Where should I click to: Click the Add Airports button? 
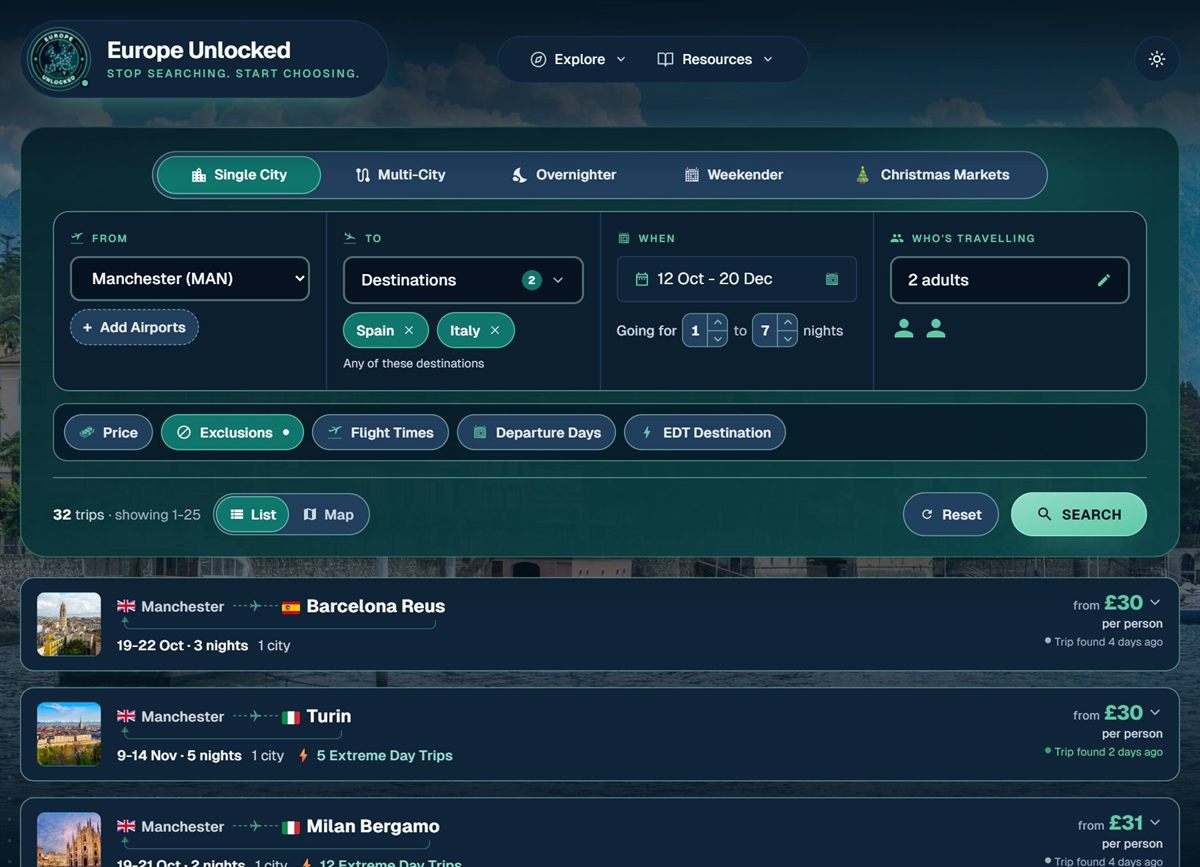pos(134,327)
